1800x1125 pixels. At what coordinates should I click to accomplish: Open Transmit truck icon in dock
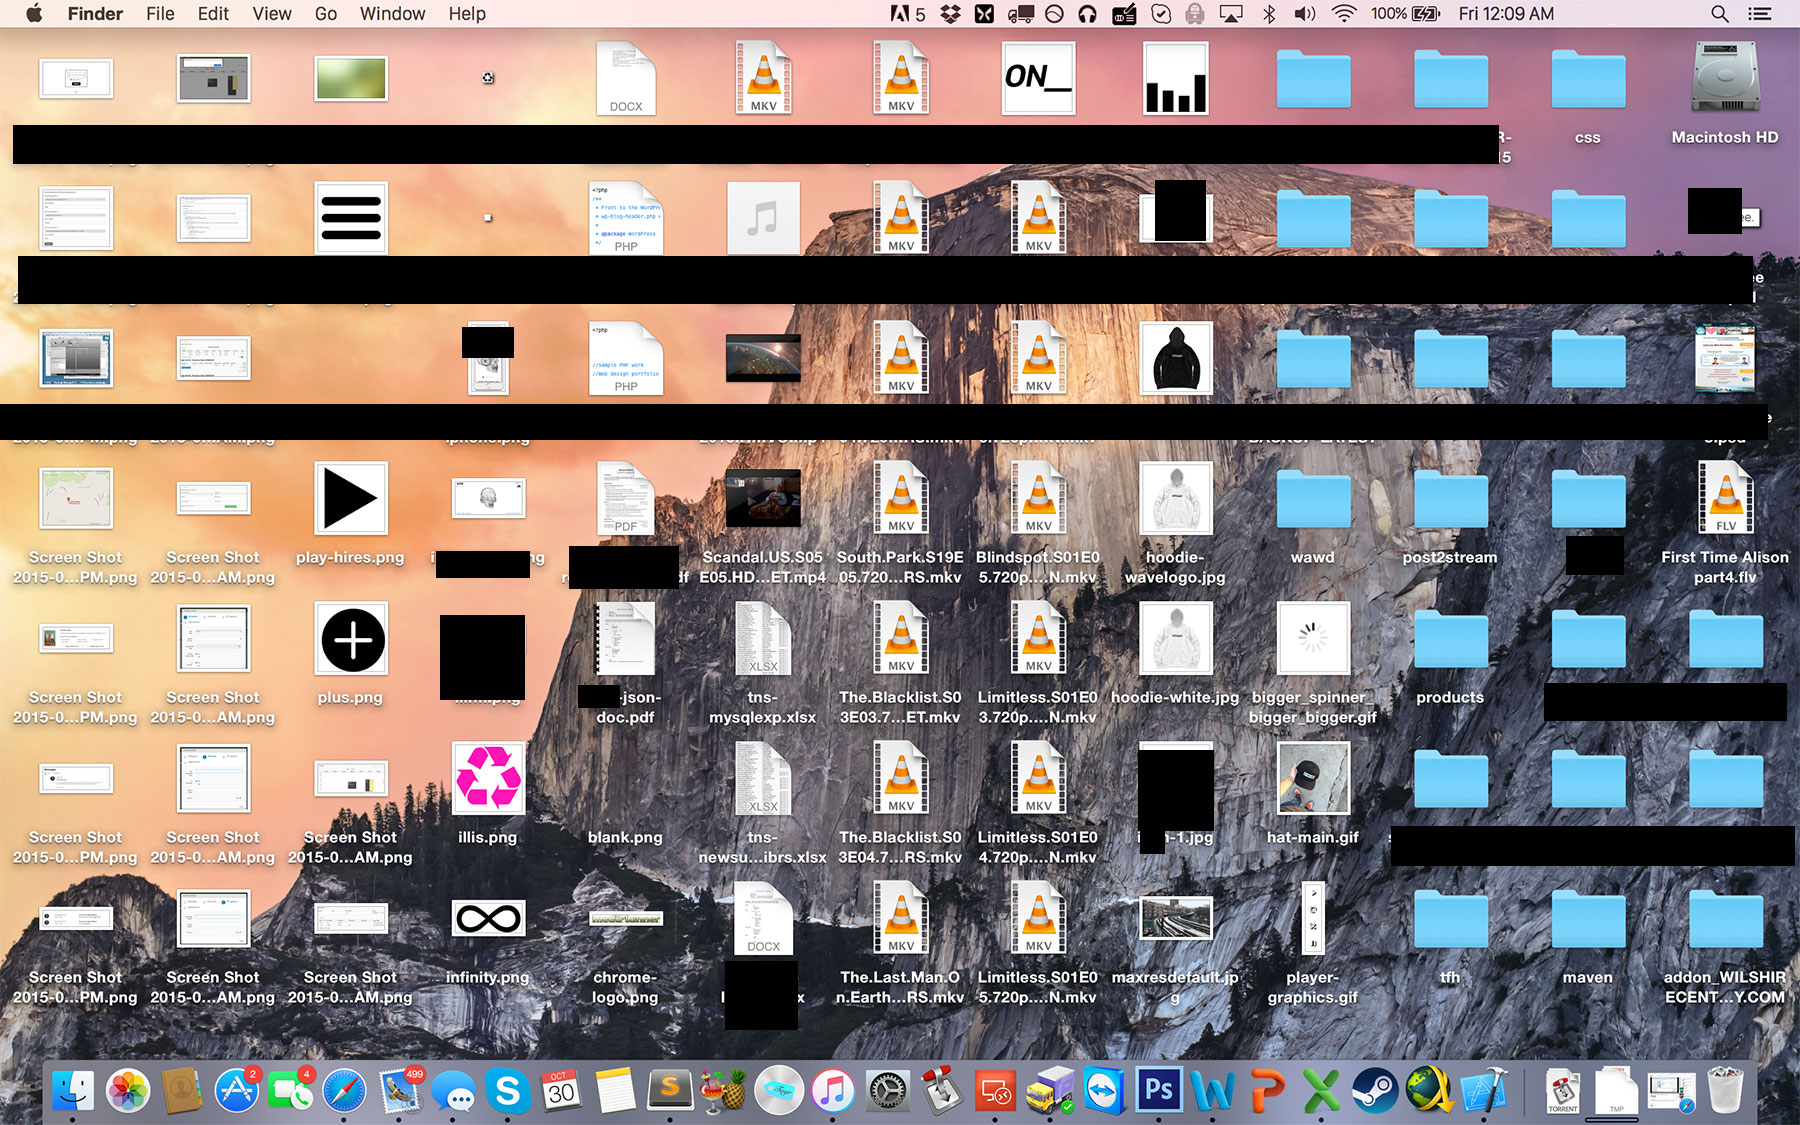click(x=1050, y=1090)
